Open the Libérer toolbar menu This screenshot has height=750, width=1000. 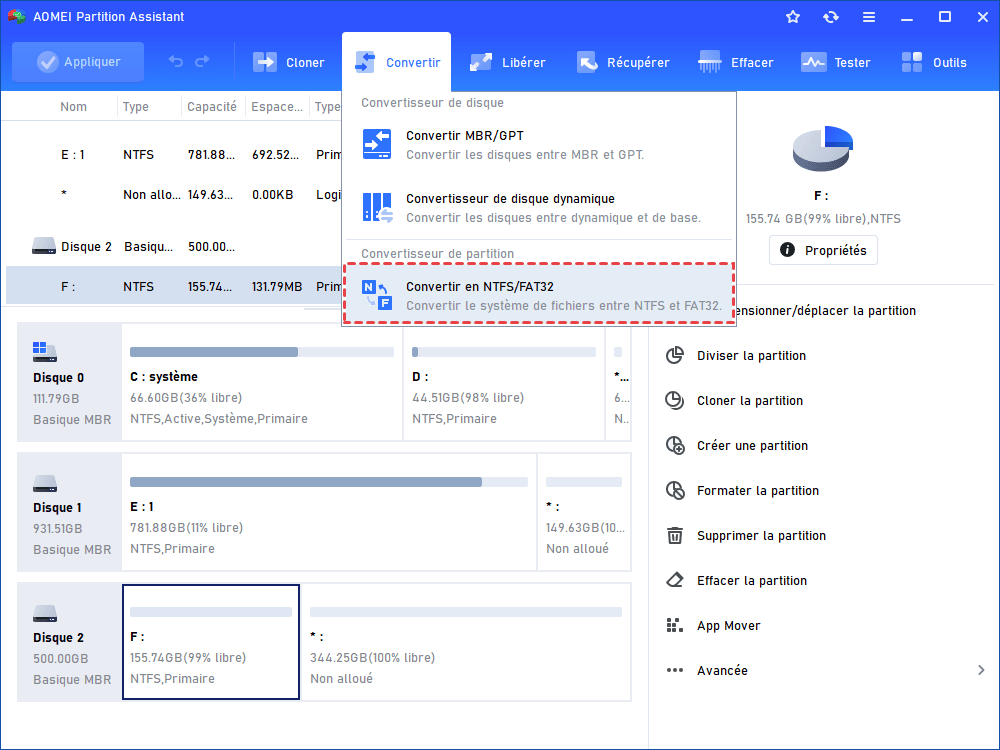tap(508, 62)
